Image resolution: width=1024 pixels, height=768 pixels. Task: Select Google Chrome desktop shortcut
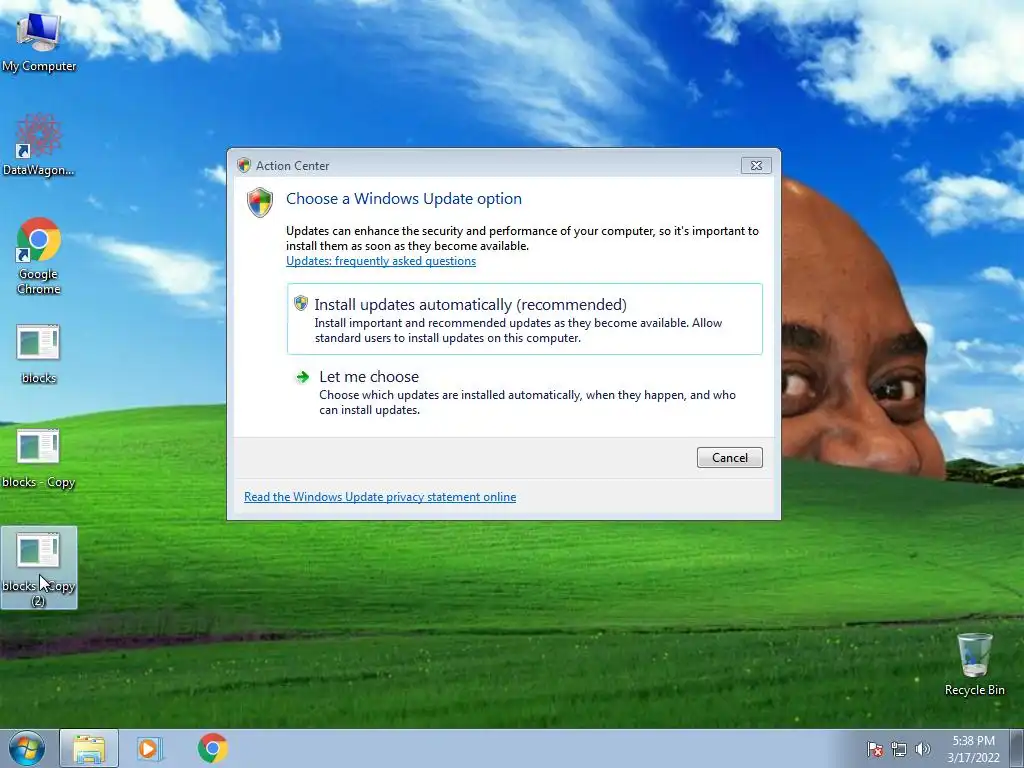tap(39, 255)
